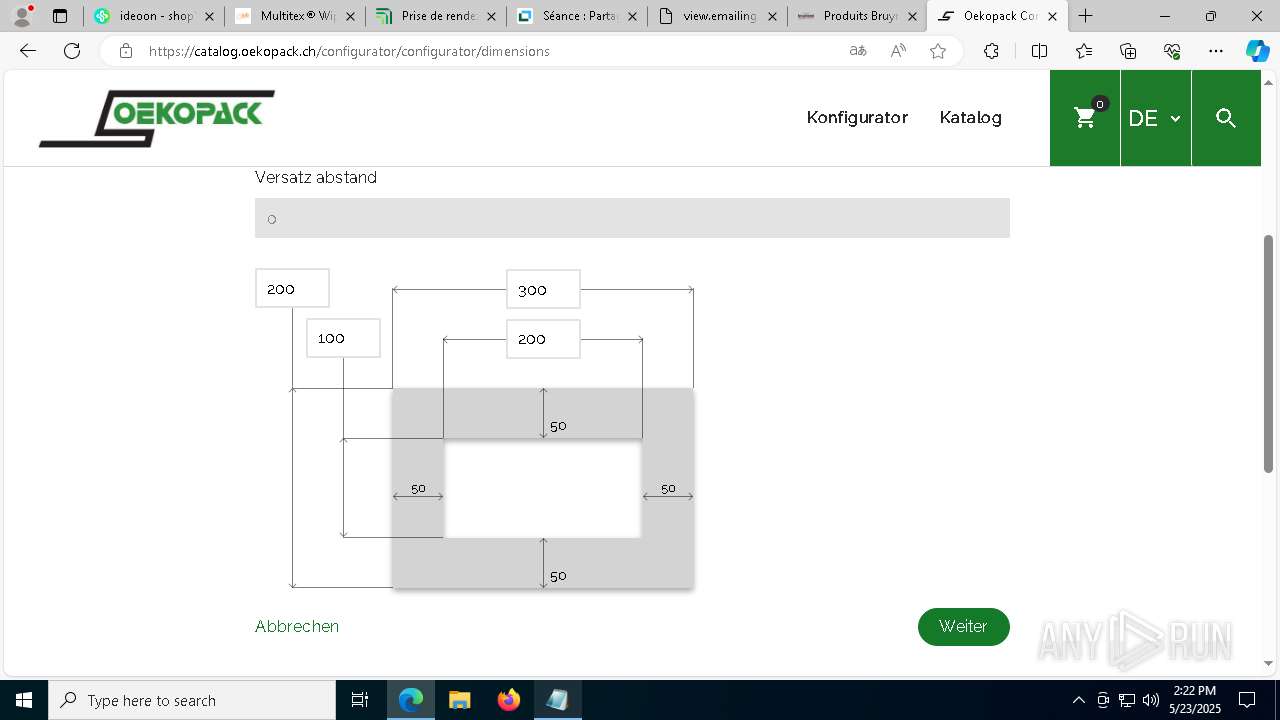Open browser extensions icon
Screen dimensions: 1280x720
pos(991,51)
